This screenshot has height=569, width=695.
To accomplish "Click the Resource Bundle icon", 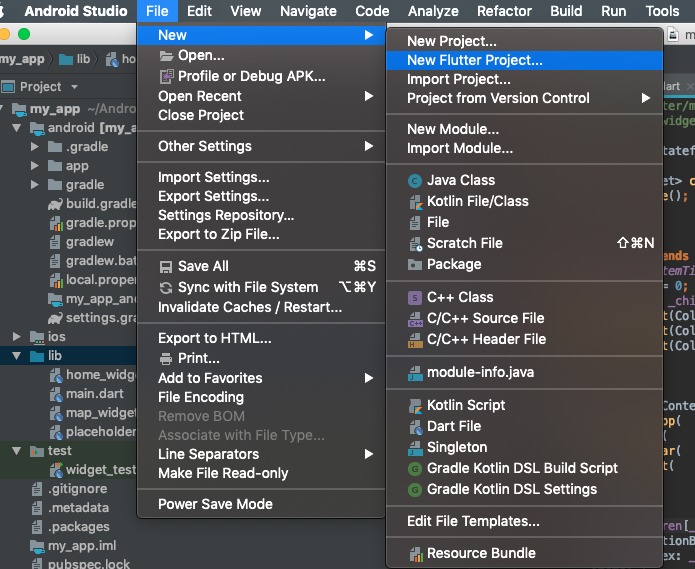I will 415,554.
